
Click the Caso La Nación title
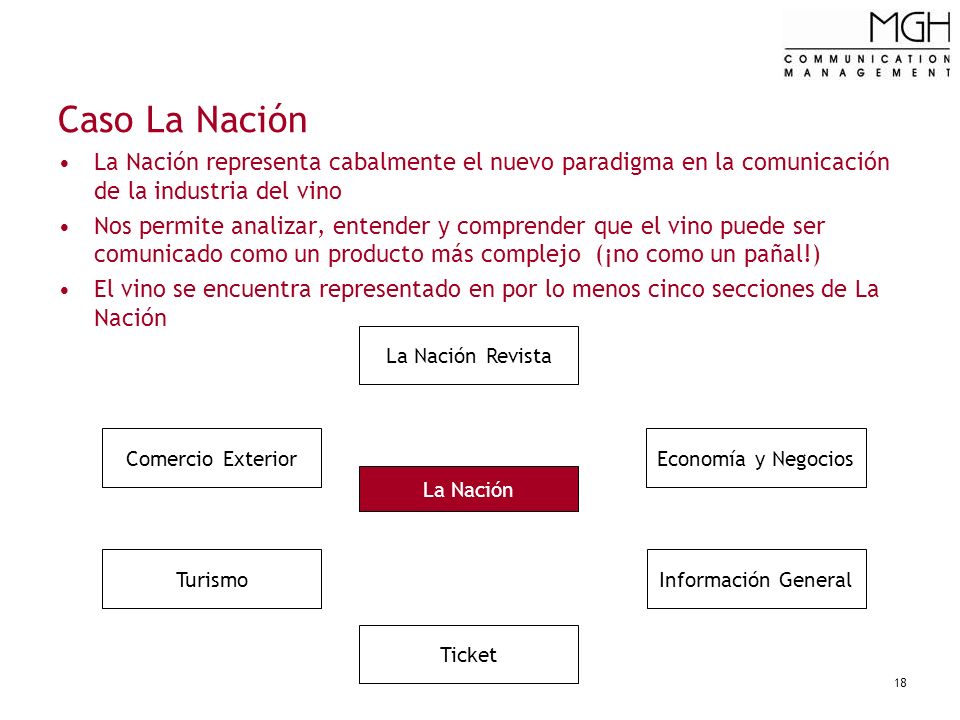point(182,119)
